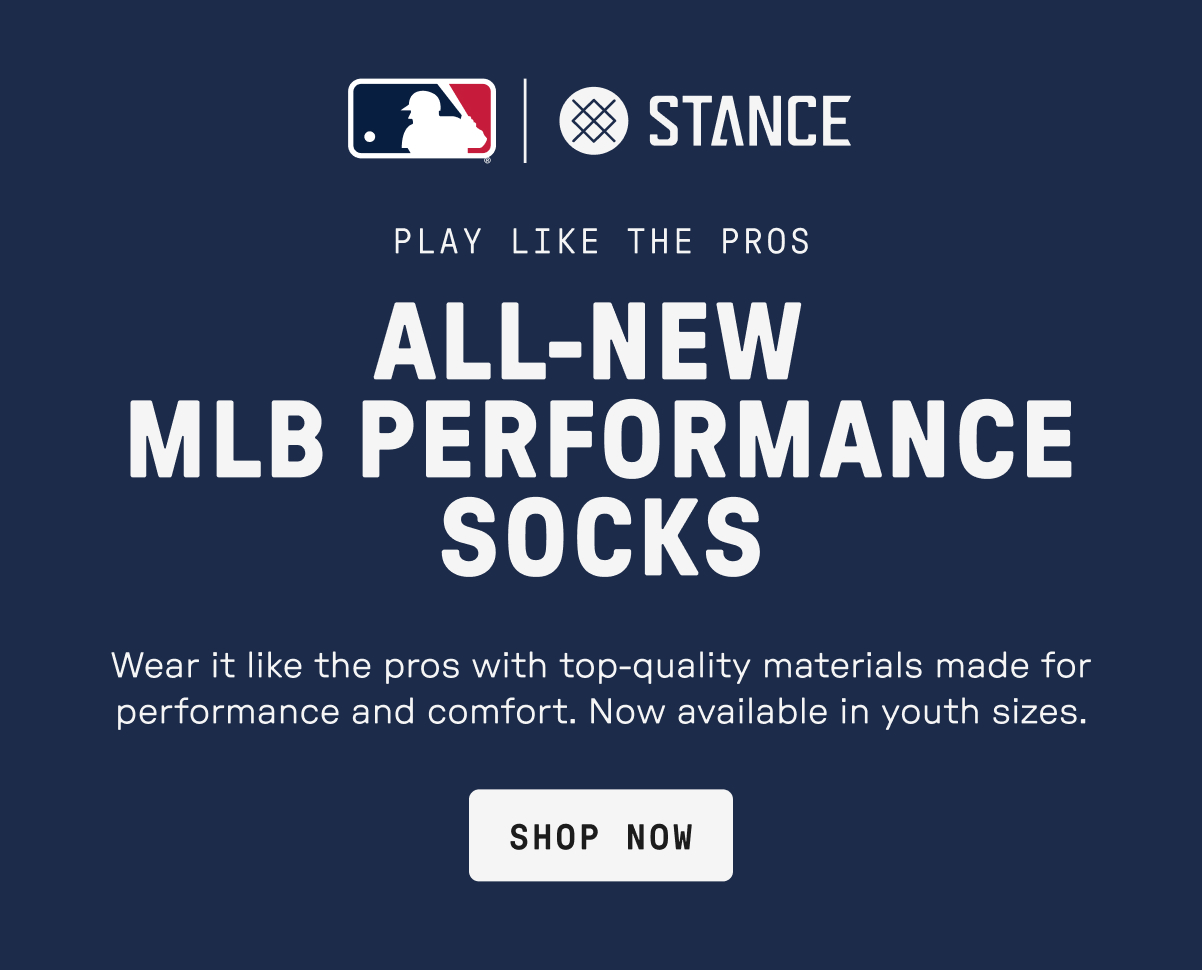Click the word NOW on the button
The image size is (1202, 970).
click(660, 836)
